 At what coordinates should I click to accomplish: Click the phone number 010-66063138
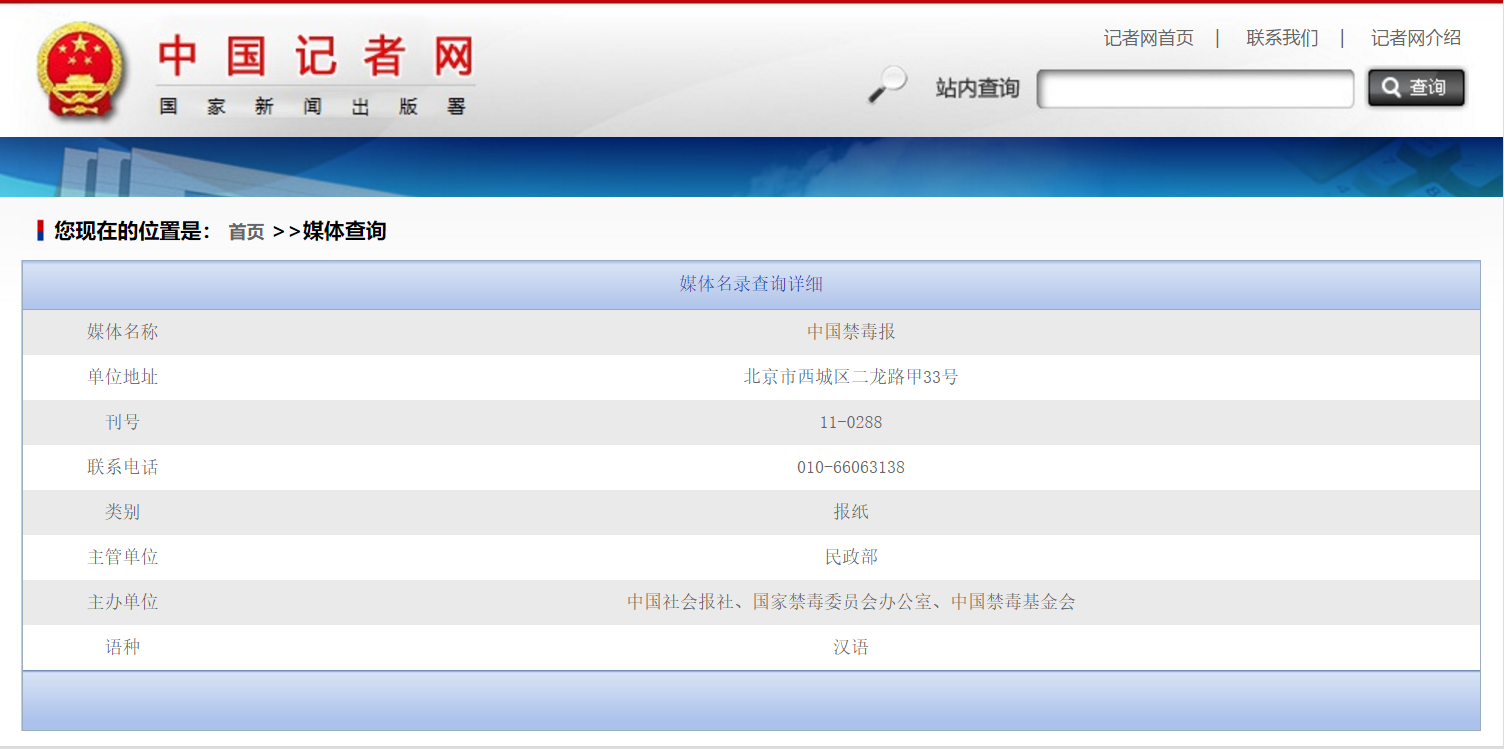pyautogui.click(x=851, y=467)
